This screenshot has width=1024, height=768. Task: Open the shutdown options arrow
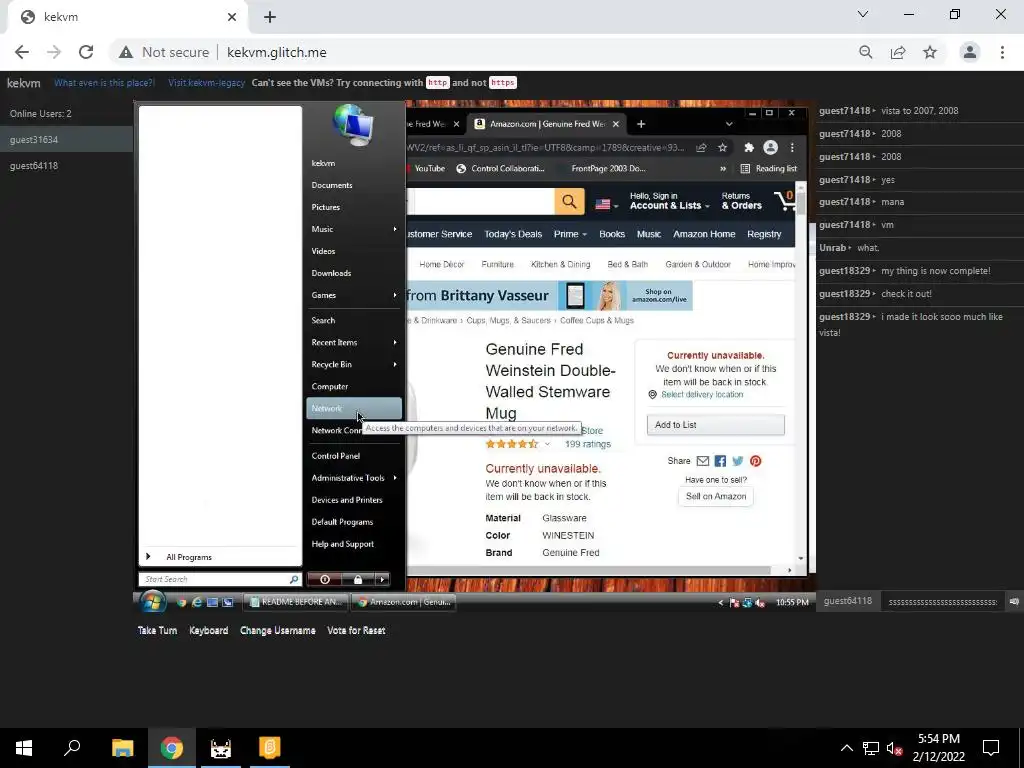tap(382, 579)
